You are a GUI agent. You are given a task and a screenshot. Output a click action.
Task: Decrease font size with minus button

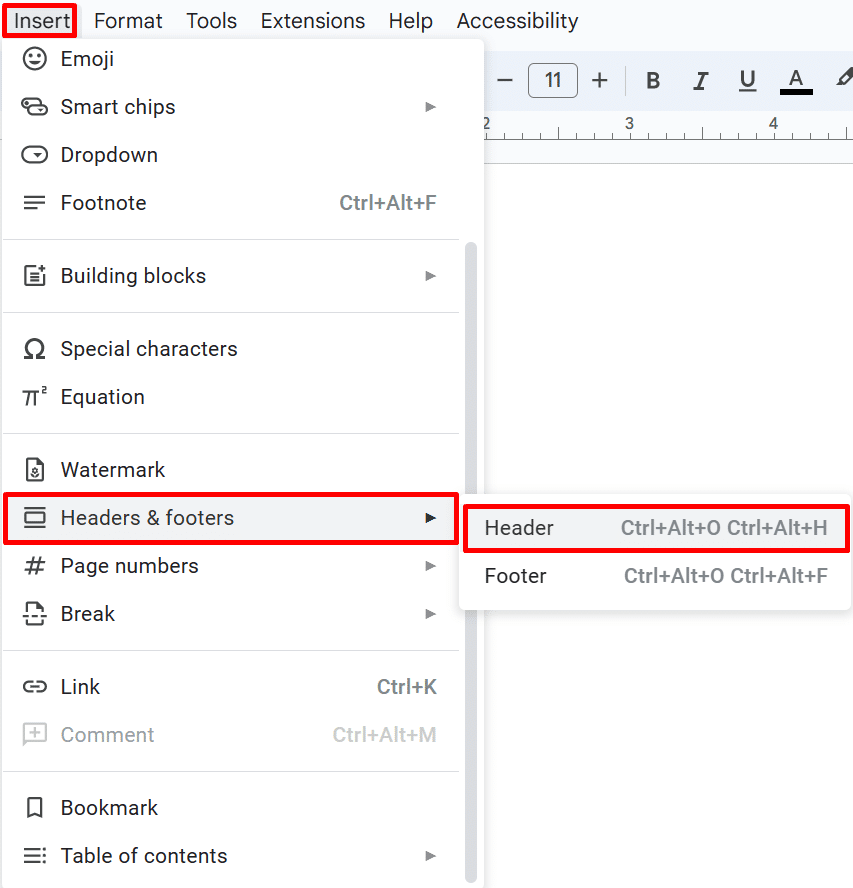pos(505,81)
